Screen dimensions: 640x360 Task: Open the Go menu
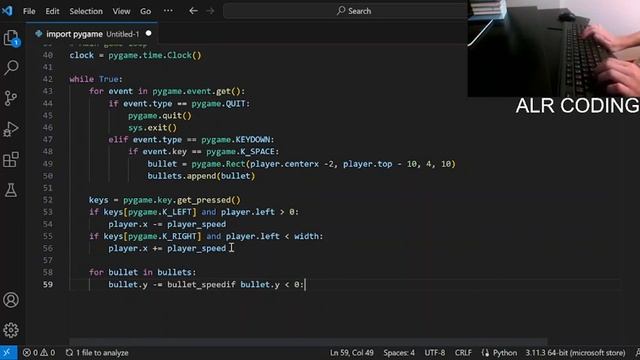coord(145,11)
